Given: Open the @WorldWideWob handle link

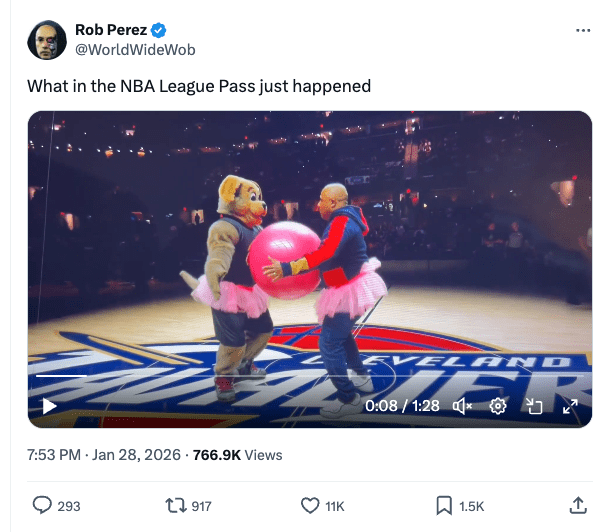Looking at the screenshot, I should 135,50.
